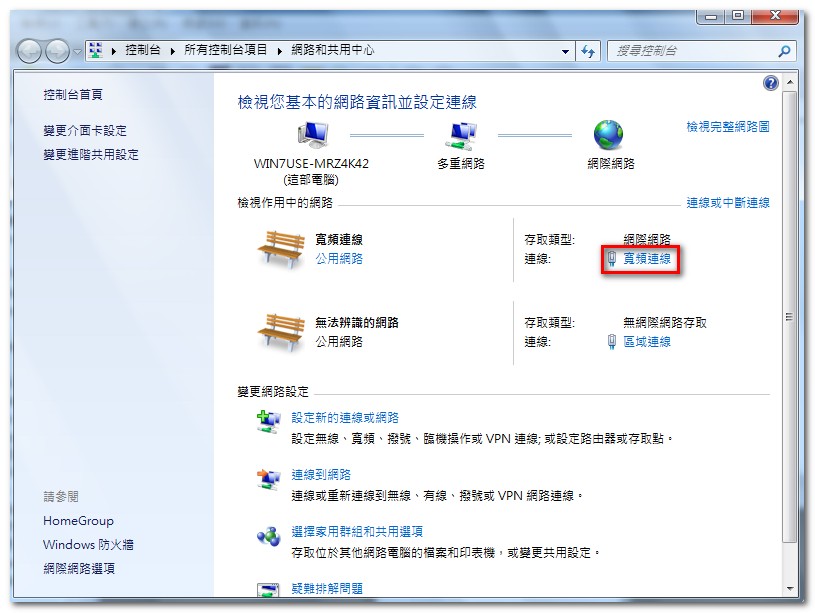This screenshot has width=815, height=613.
Task: Click the refresh button beside address bar
Action: (x=589, y=50)
